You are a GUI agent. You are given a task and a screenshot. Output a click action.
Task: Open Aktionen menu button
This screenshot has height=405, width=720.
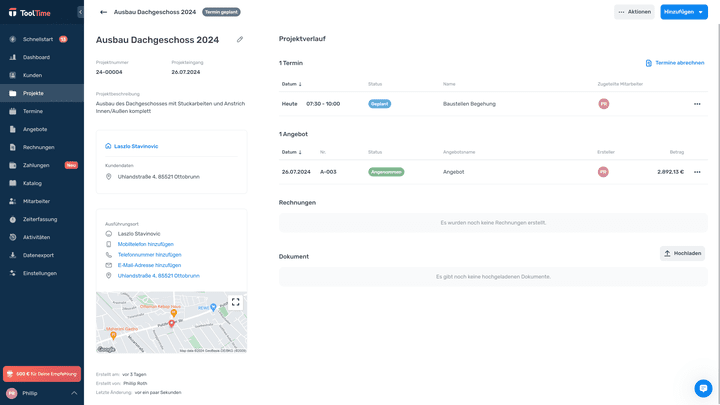(x=634, y=12)
